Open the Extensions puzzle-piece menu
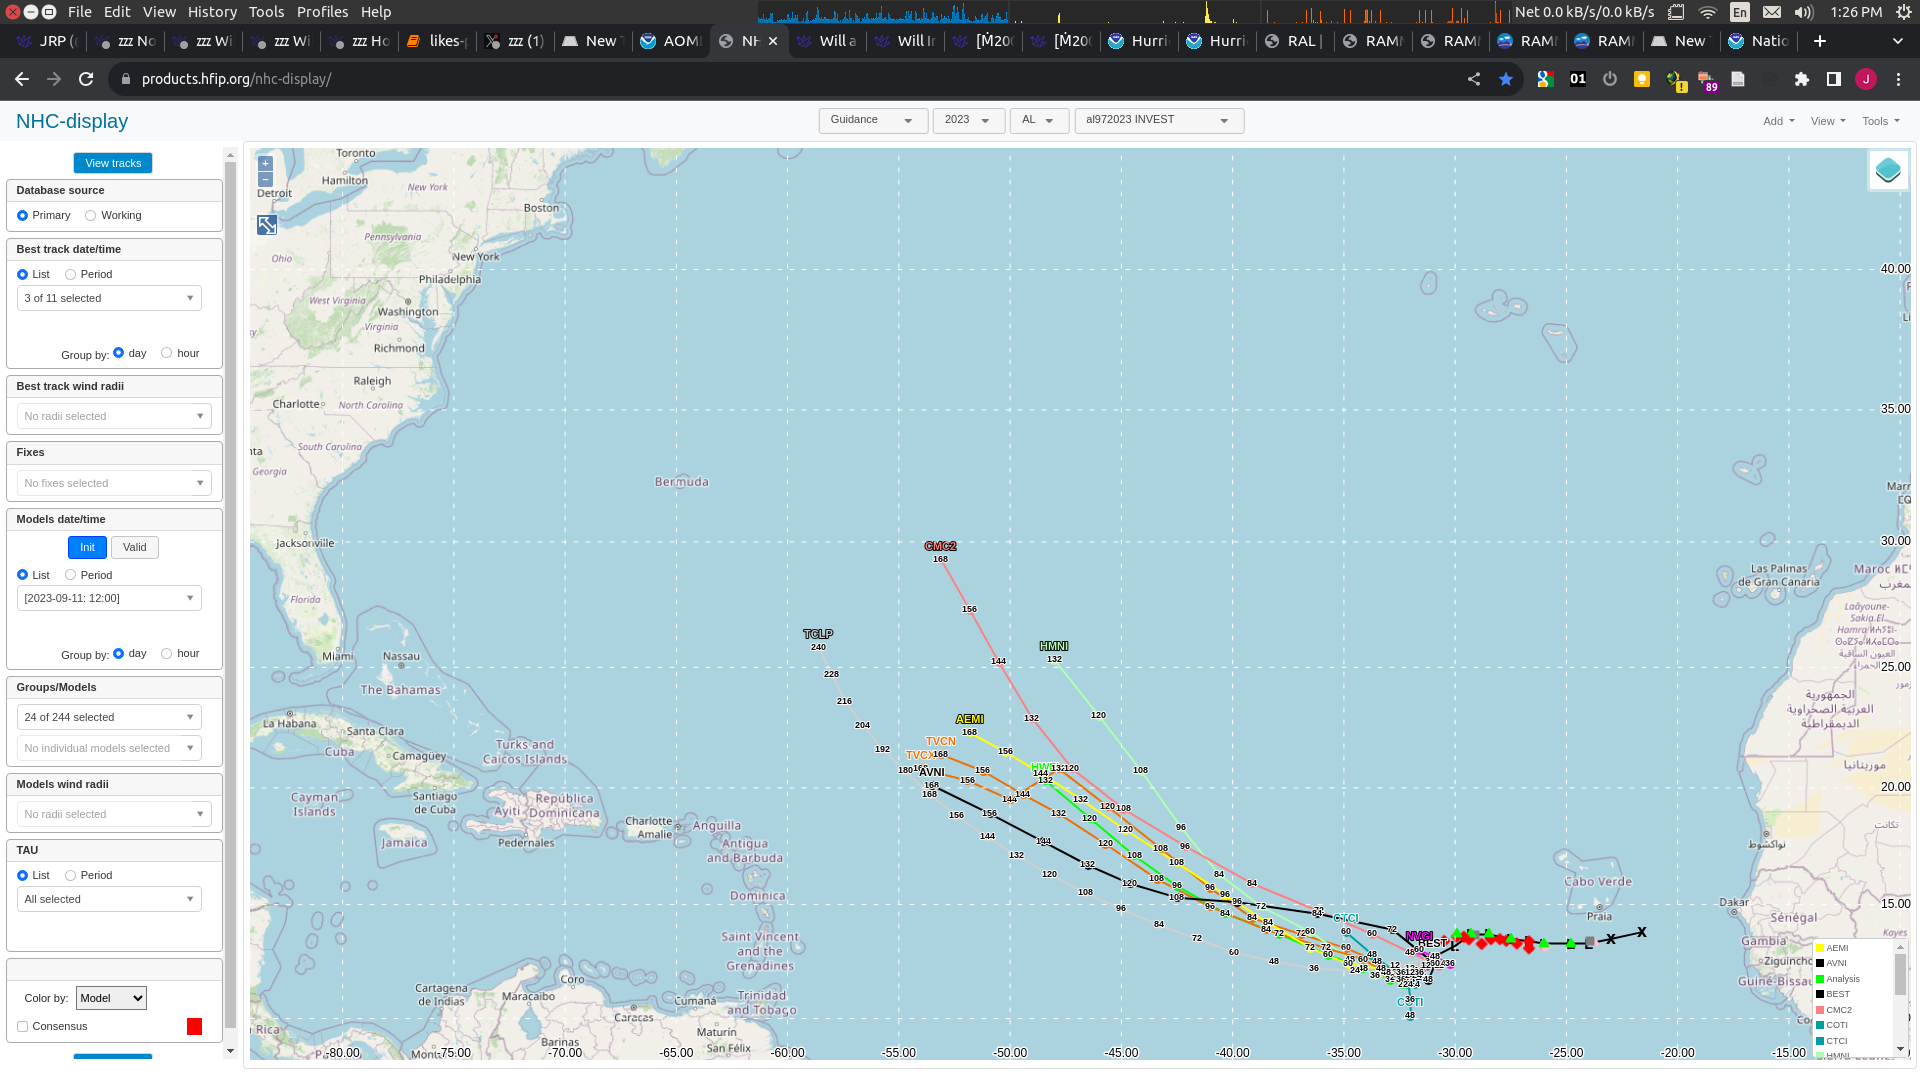The height and width of the screenshot is (1080, 1920). point(1802,79)
